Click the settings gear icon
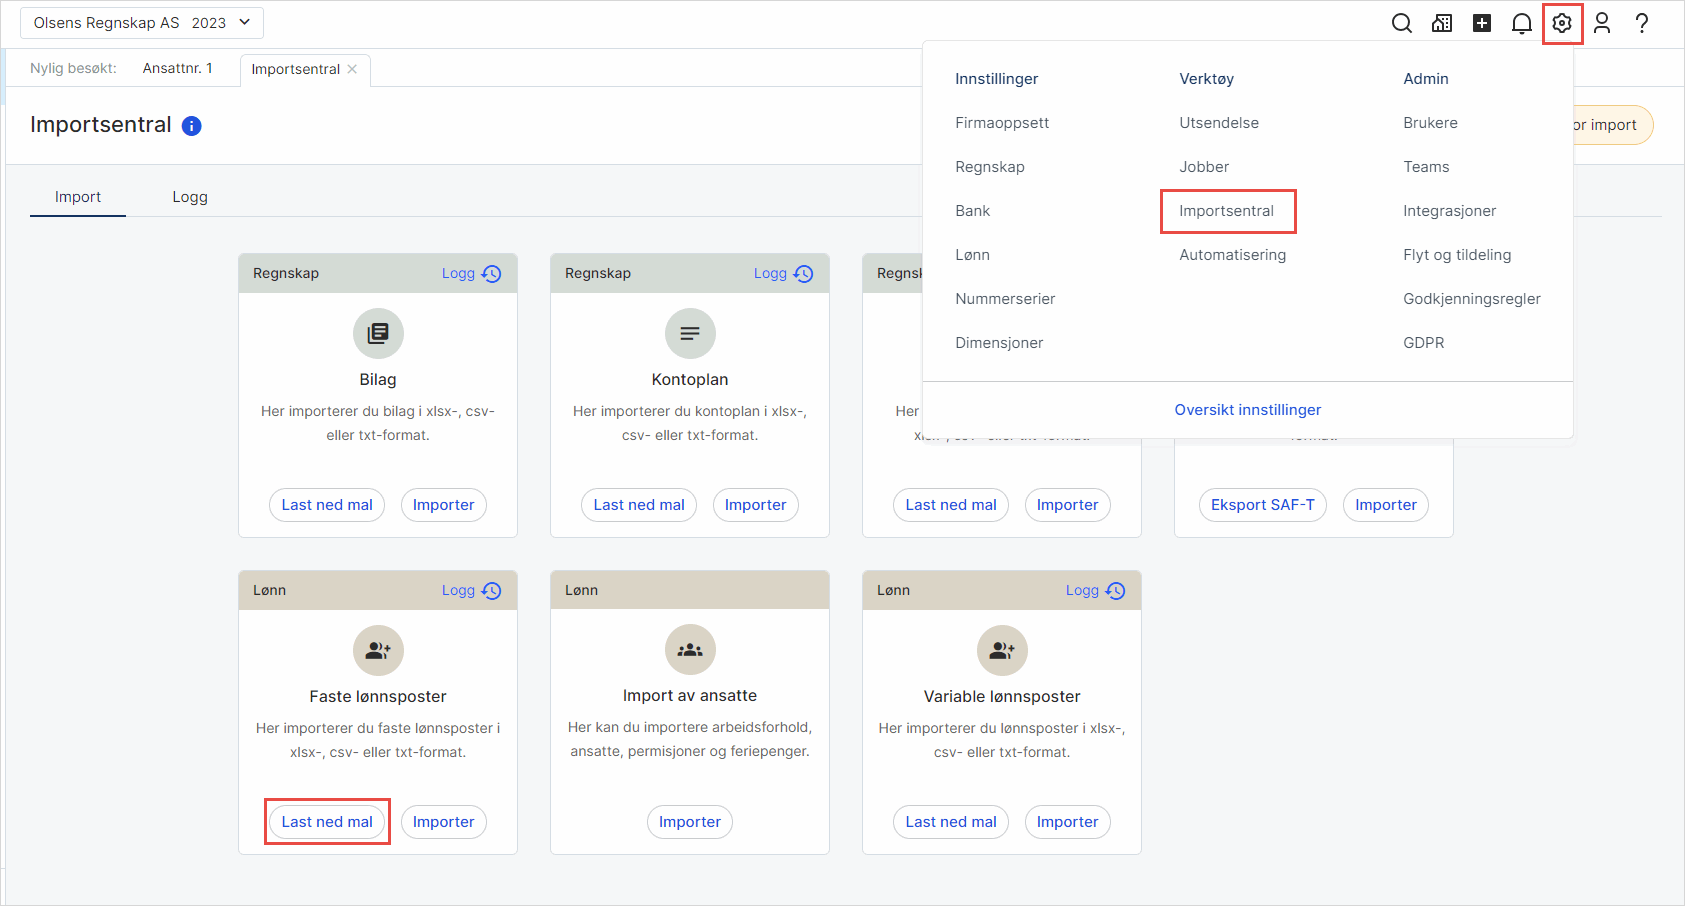The width and height of the screenshot is (1685, 906). pos(1562,23)
